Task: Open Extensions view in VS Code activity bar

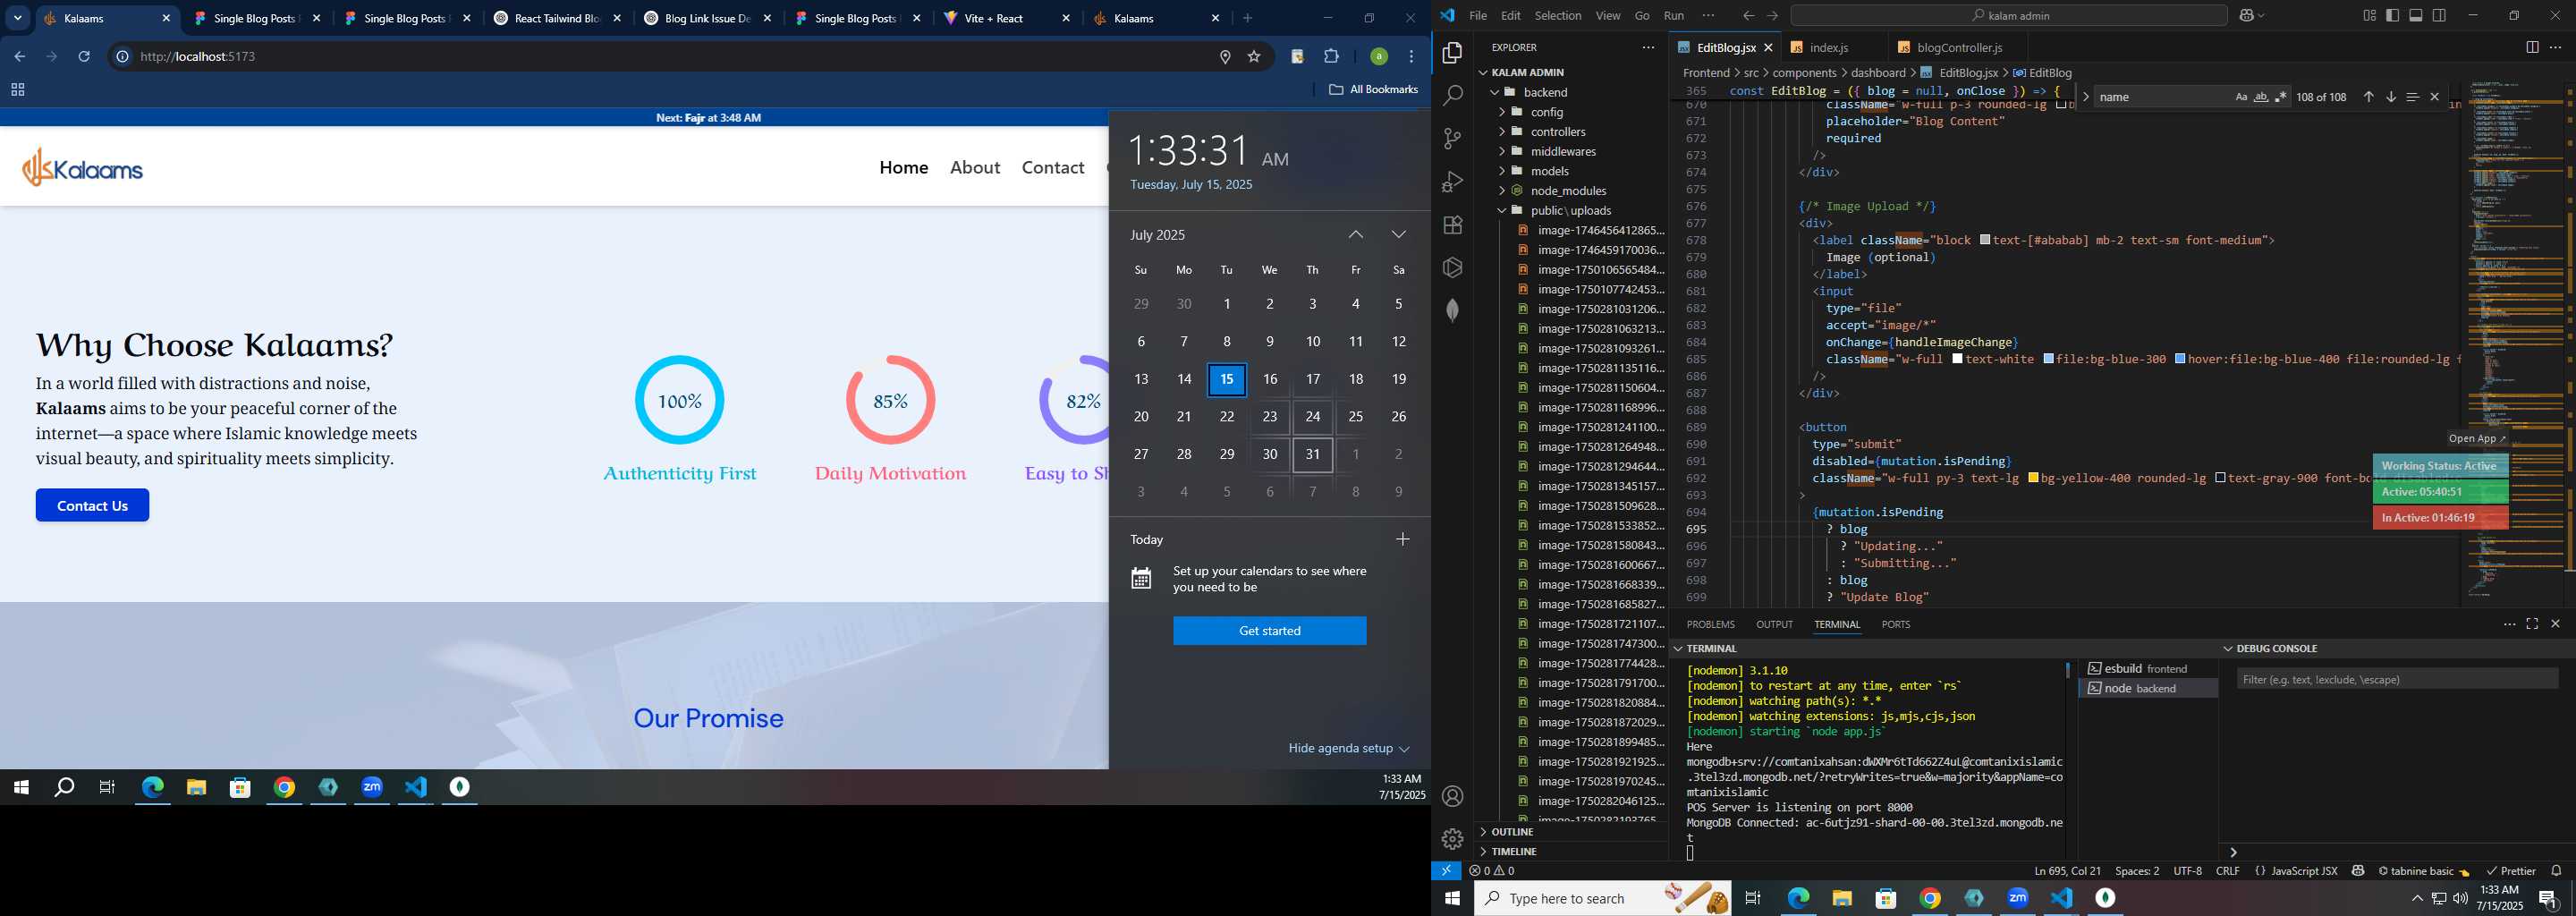Action: [x=1453, y=225]
